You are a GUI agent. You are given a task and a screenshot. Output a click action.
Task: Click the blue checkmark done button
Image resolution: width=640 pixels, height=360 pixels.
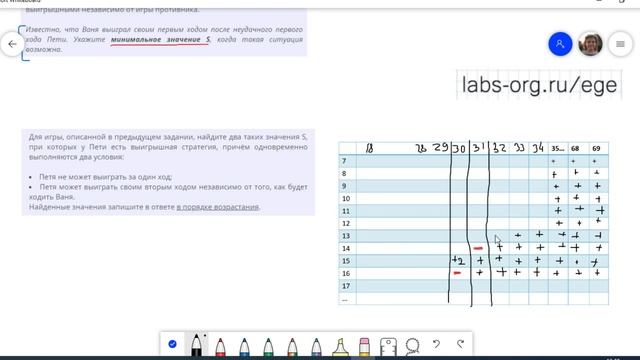[172, 344]
